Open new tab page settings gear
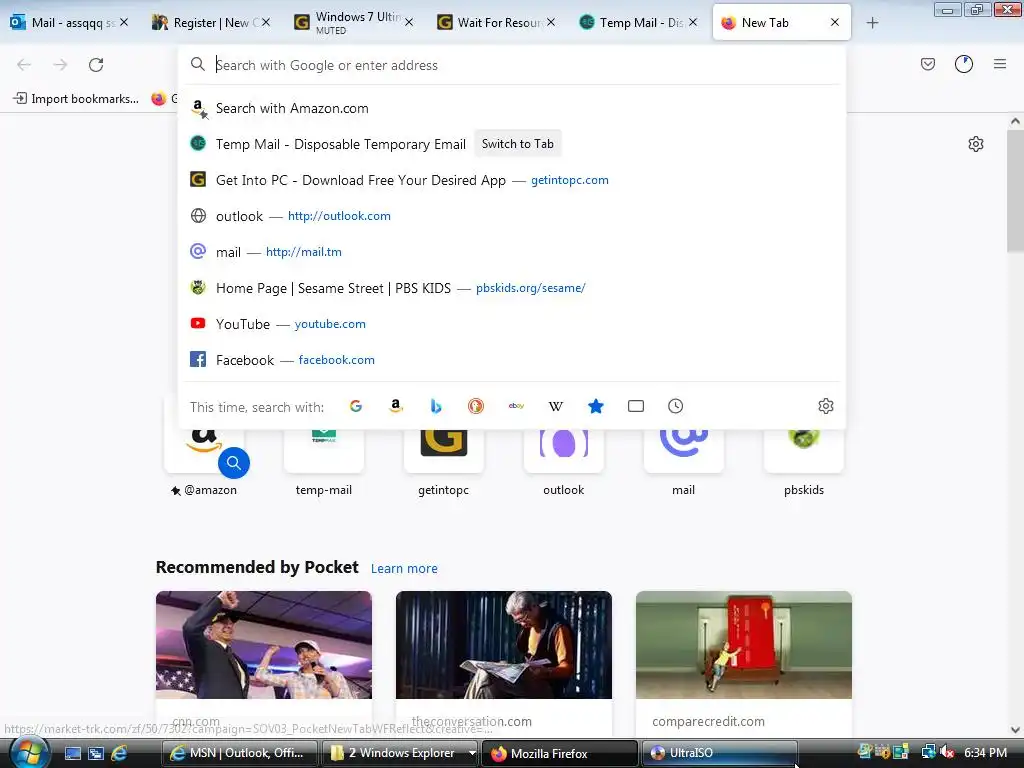This screenshot has height=768, width=1024. (976, 144)
